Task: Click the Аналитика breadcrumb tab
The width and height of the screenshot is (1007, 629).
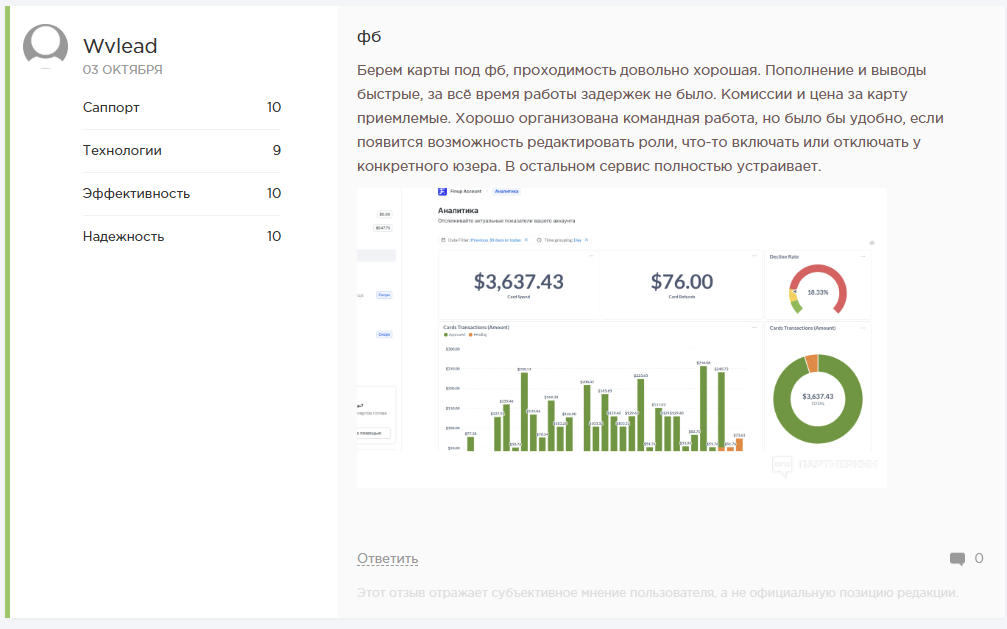Action: [x=506, y=190]
